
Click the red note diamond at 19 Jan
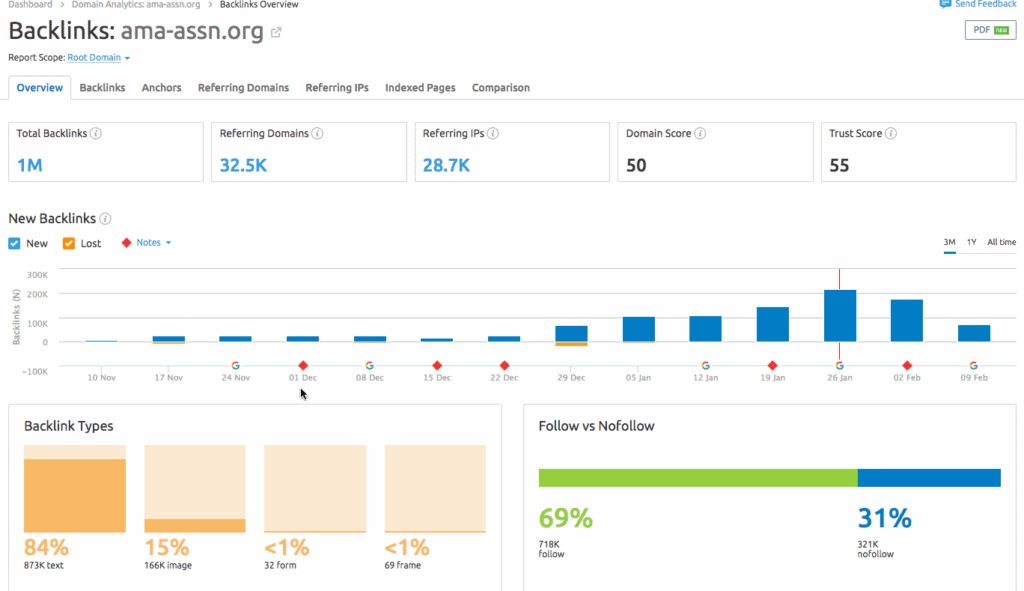[773, 366]
